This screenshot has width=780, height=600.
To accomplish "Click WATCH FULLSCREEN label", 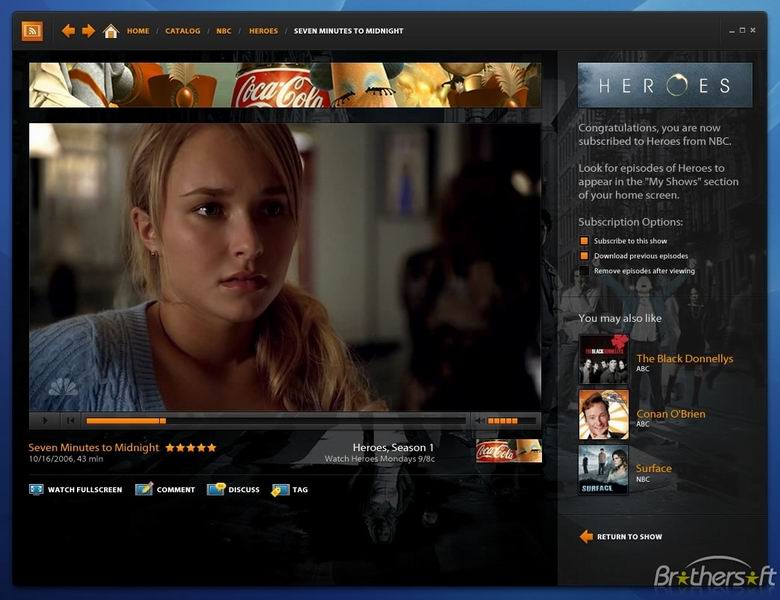I will coord(85,490).
